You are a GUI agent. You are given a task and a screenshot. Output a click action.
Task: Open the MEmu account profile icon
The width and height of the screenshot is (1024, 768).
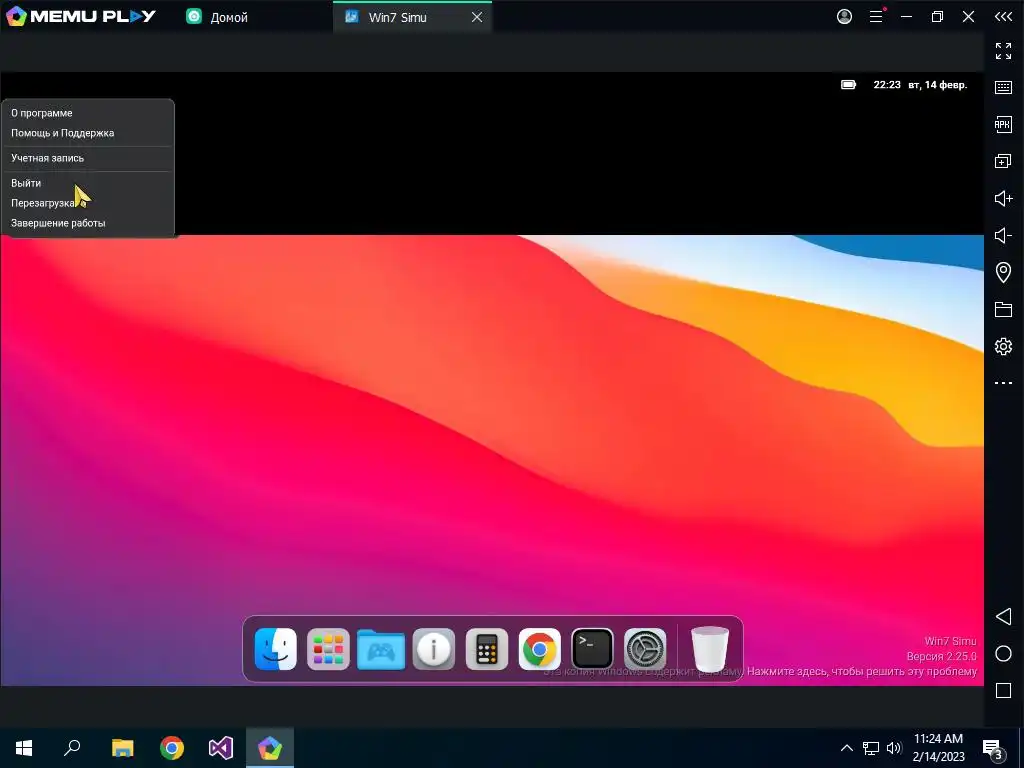pos(844,17)
